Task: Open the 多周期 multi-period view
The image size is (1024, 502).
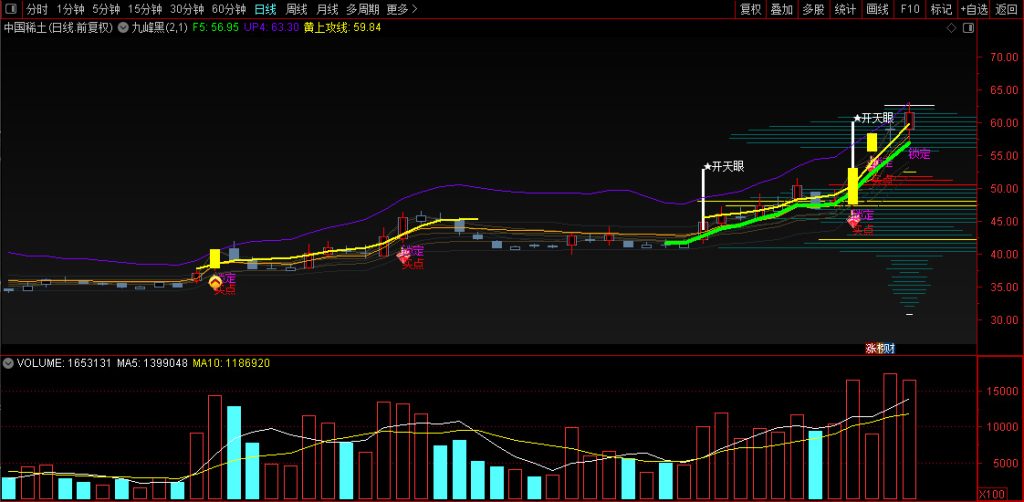Action: (364, 9)
